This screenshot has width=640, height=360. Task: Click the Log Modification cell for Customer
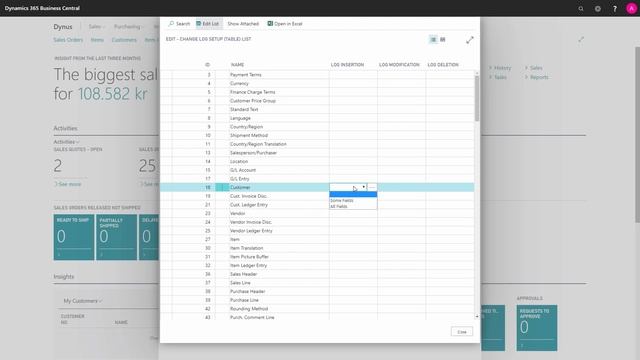pos(402,187)
